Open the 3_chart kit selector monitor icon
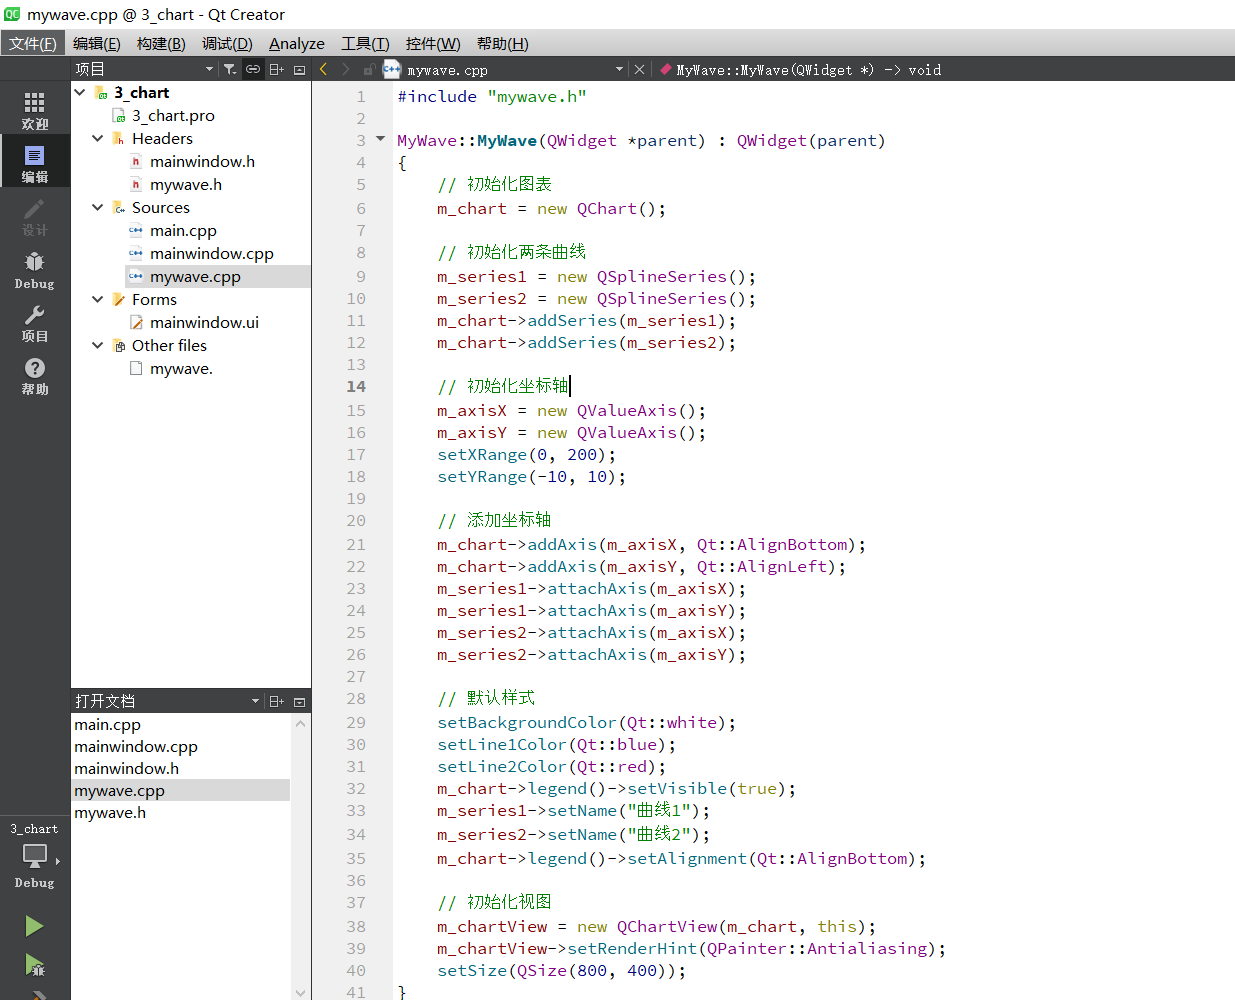The width and height of the screenshot is (1235, 1000). click(x=35, y=856)
